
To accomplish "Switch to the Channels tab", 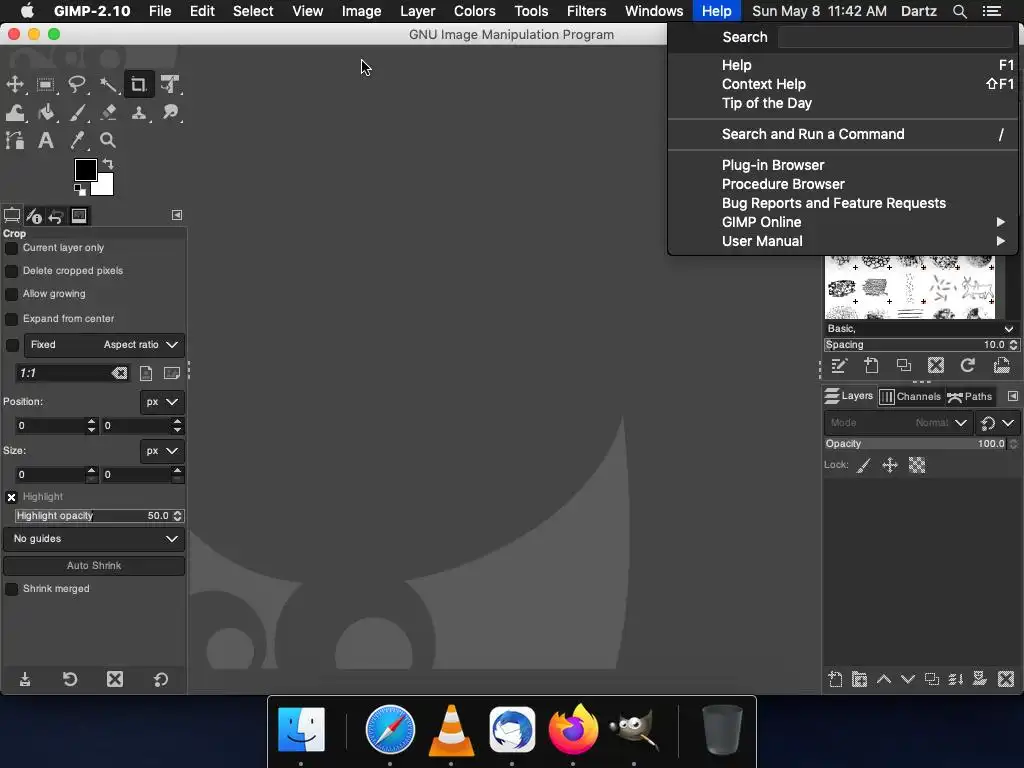I will [x=910, y=396].
